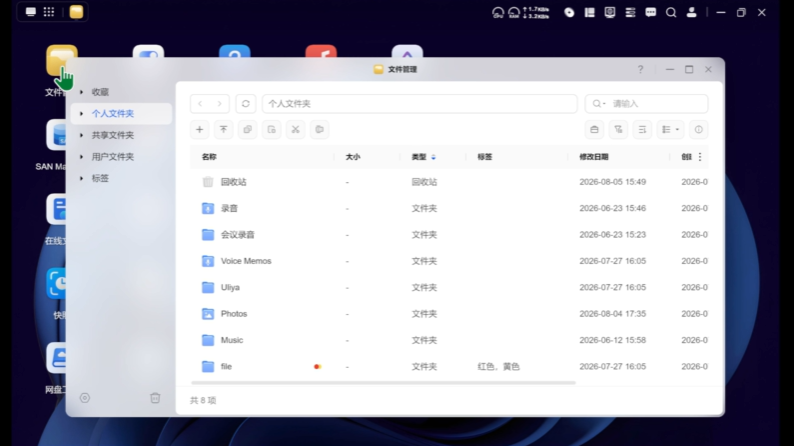The width and height of the screenshot is (794, 446).
Task: Show details with the info icon
Action: 699,130
